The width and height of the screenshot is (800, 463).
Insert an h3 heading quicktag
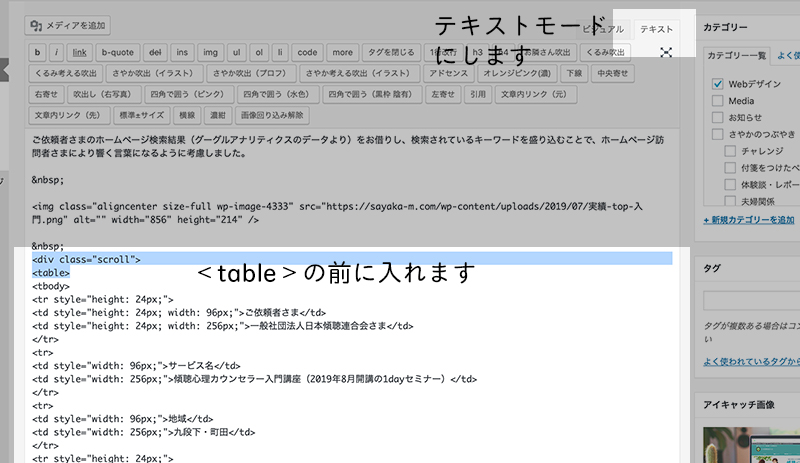[x=478, y=52]
